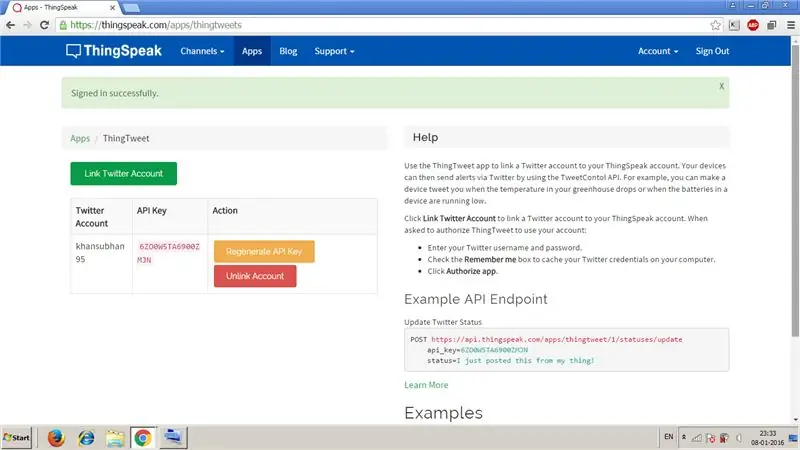Viewport: 800px width, 450px height.
Task: Click the red Unlink Account button
Action: pyautogui.click(x=255, y=276)
